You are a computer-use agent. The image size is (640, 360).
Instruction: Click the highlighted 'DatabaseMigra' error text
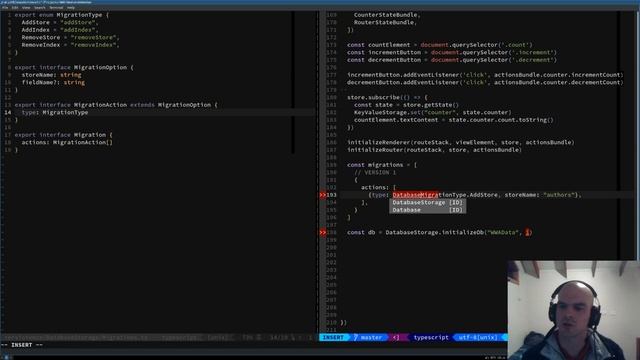tap(416, 195)
